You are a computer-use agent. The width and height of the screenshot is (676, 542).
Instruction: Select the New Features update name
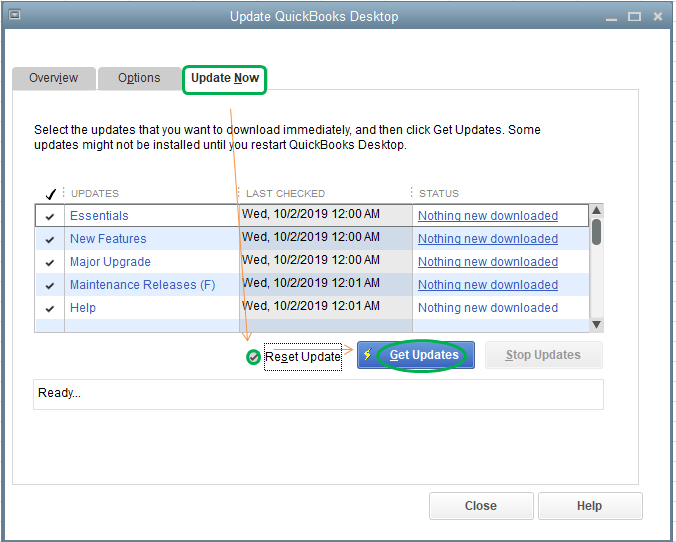[108, 238]
